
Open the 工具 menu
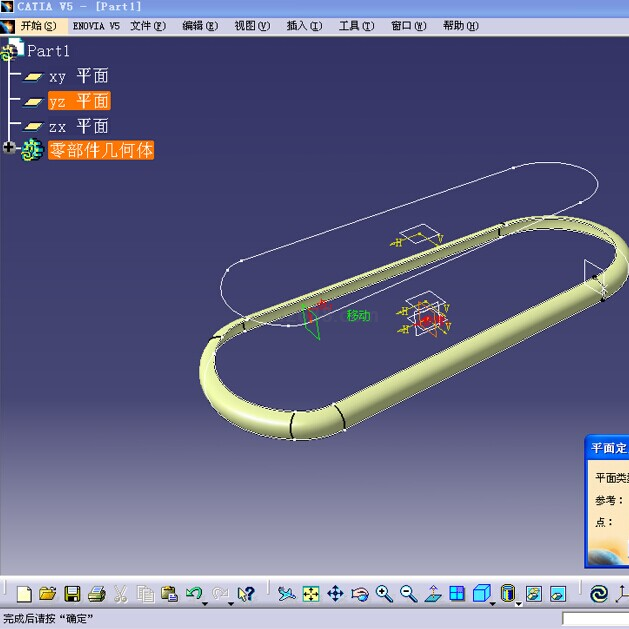pyautogui.click(x=356, y=26)
